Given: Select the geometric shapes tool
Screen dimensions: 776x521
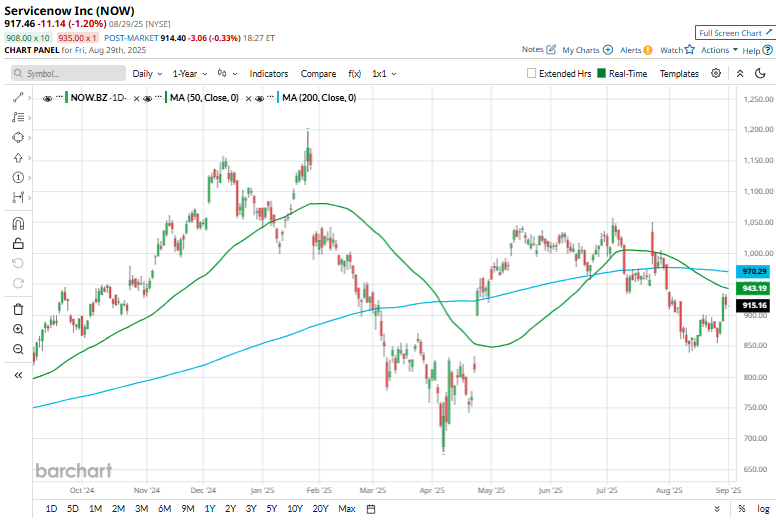Looking at the screenshot, I should [x=18, y=138].
